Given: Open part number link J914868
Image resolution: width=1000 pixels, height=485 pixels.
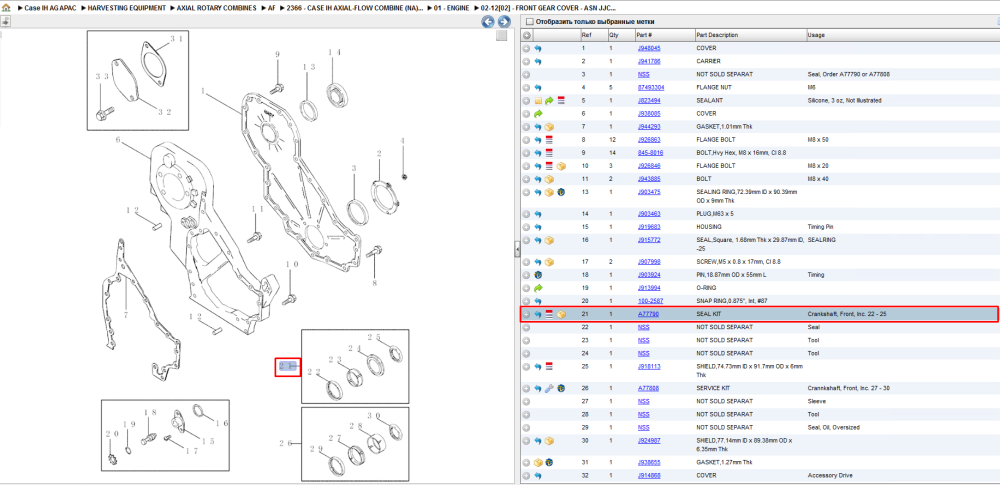Looking at the screenshot, I should pyautogui.click(x=649, y=475).
